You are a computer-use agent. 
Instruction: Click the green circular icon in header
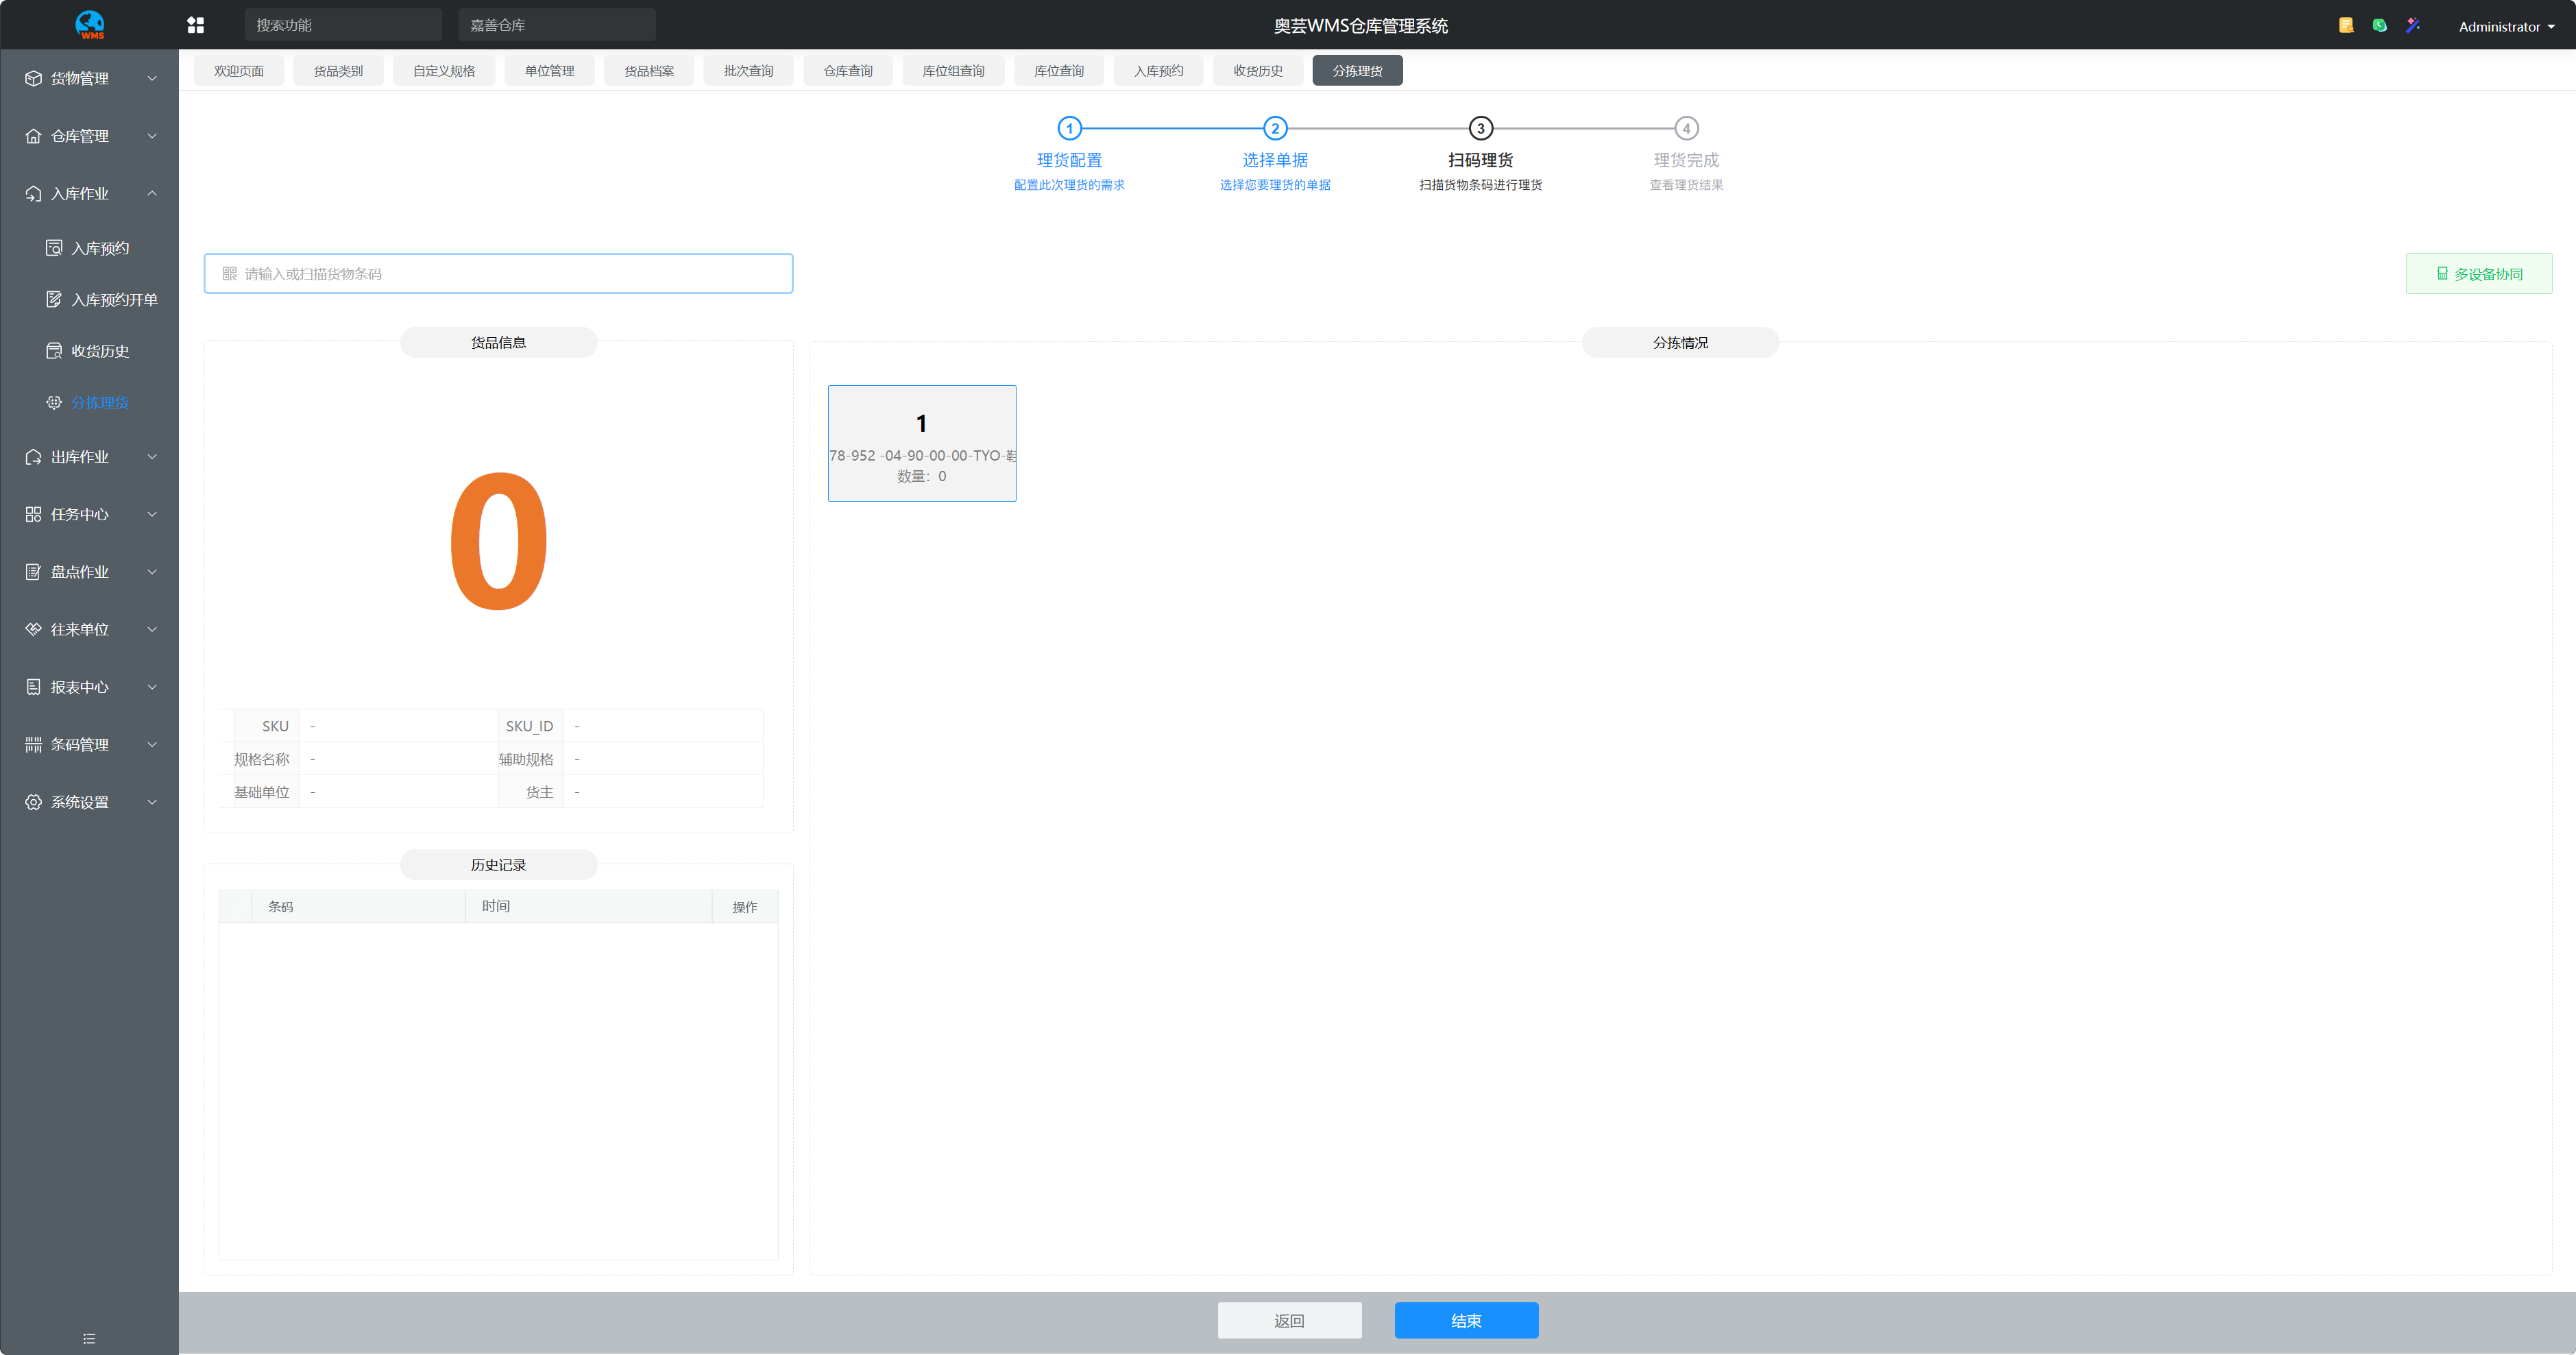point(2379,25)
